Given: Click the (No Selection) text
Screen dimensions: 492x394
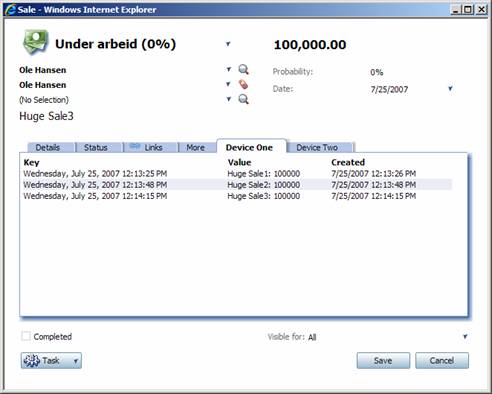Looking at the screenshot, I should coord(44,100).
